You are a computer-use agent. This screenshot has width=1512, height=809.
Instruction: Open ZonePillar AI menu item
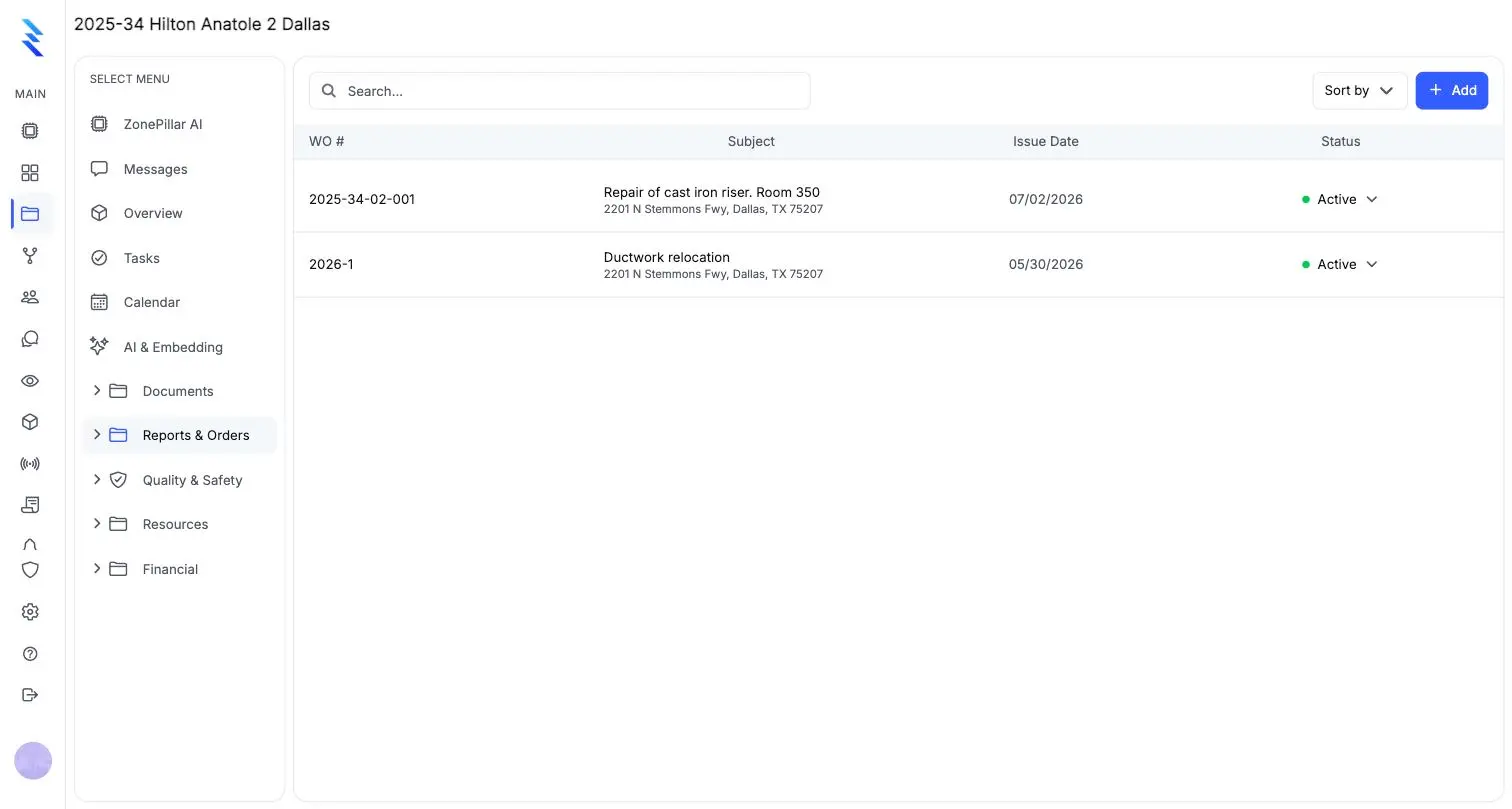pyautogui.click(x=179, y=124)
